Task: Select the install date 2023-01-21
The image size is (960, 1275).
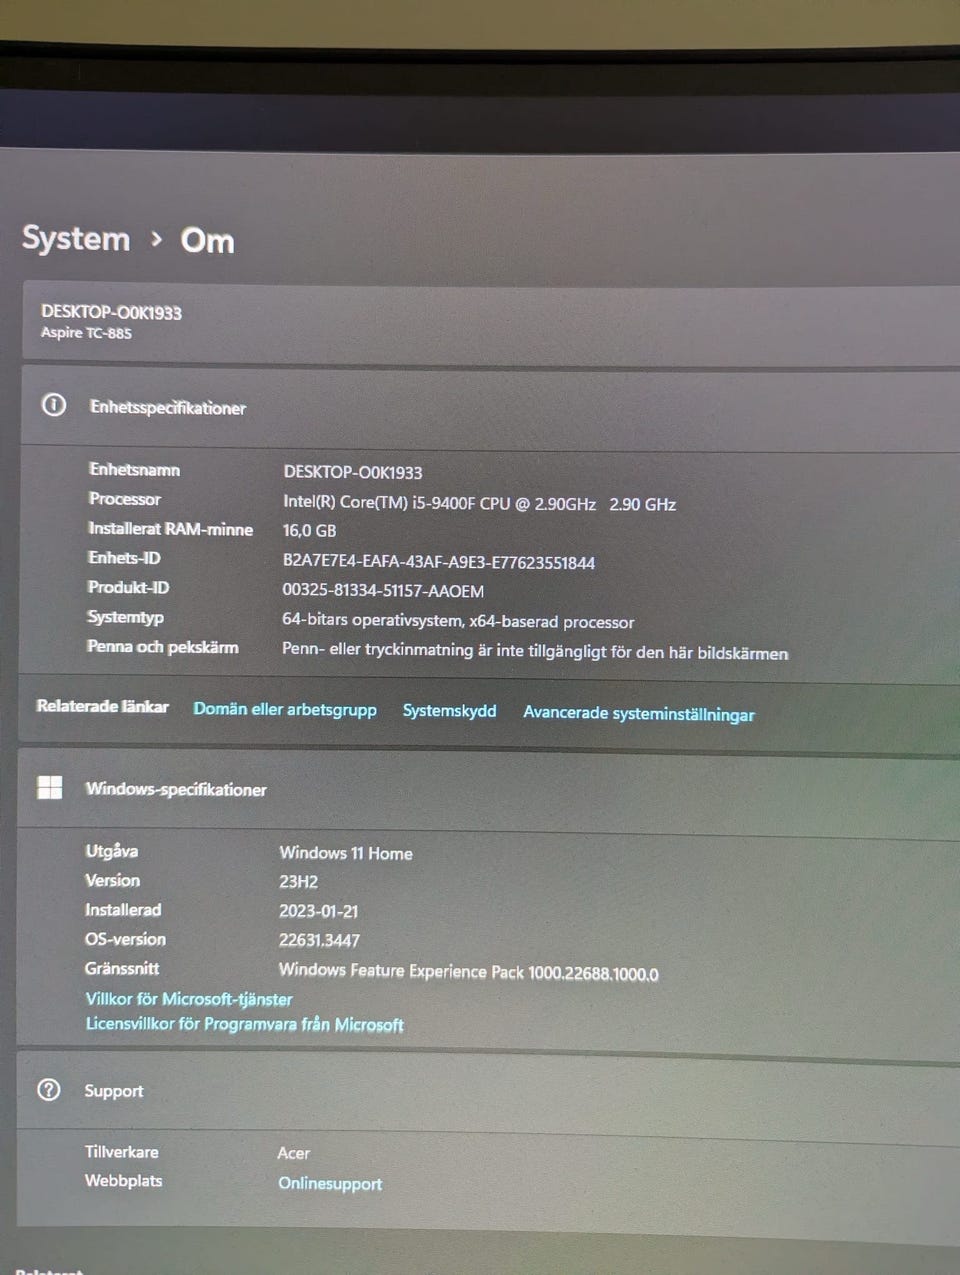Action: coord(319,911)
